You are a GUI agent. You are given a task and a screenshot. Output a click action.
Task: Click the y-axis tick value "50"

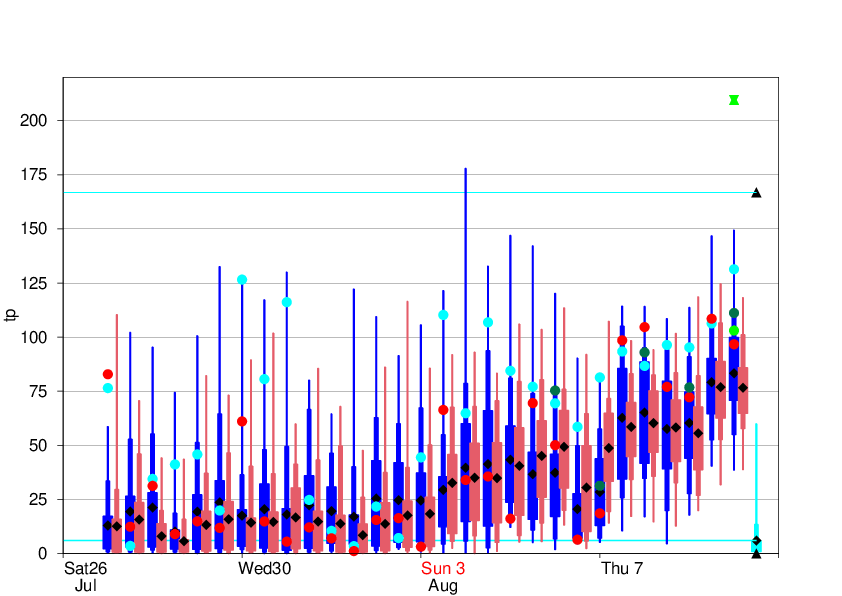[38, 446]
